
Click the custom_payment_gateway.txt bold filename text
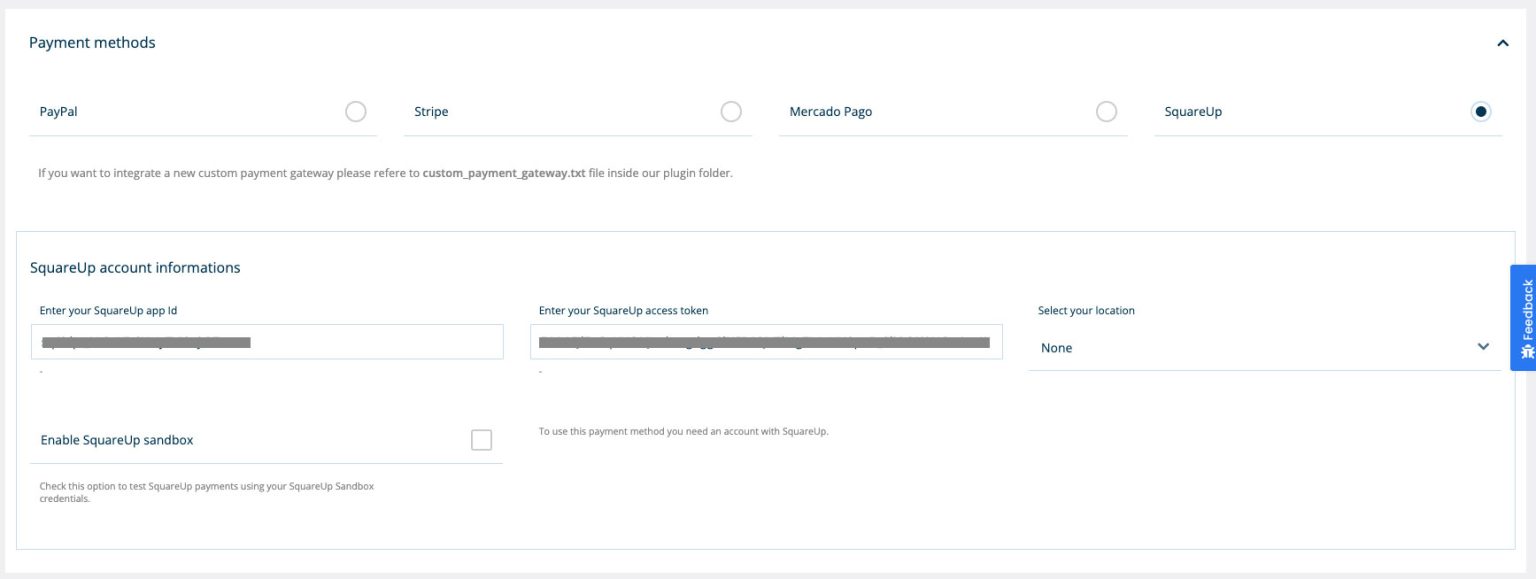click(x=503, y=173)
